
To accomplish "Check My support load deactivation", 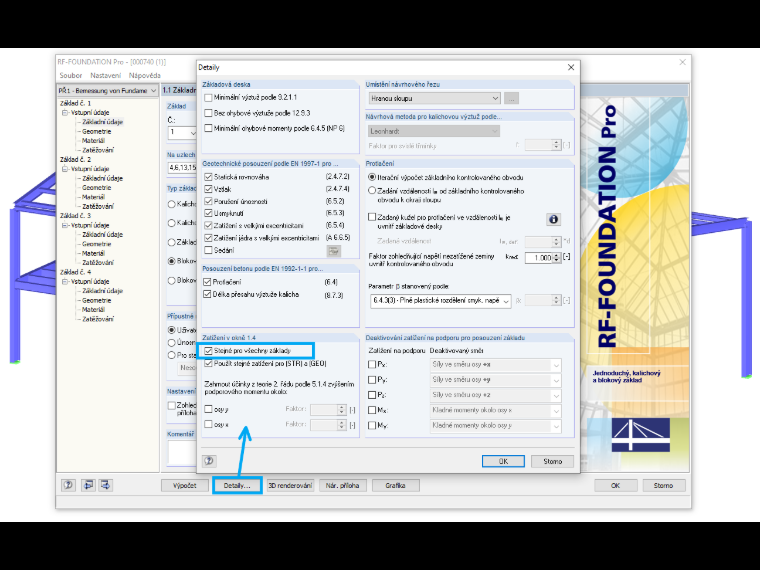I will tap(372, 425).
